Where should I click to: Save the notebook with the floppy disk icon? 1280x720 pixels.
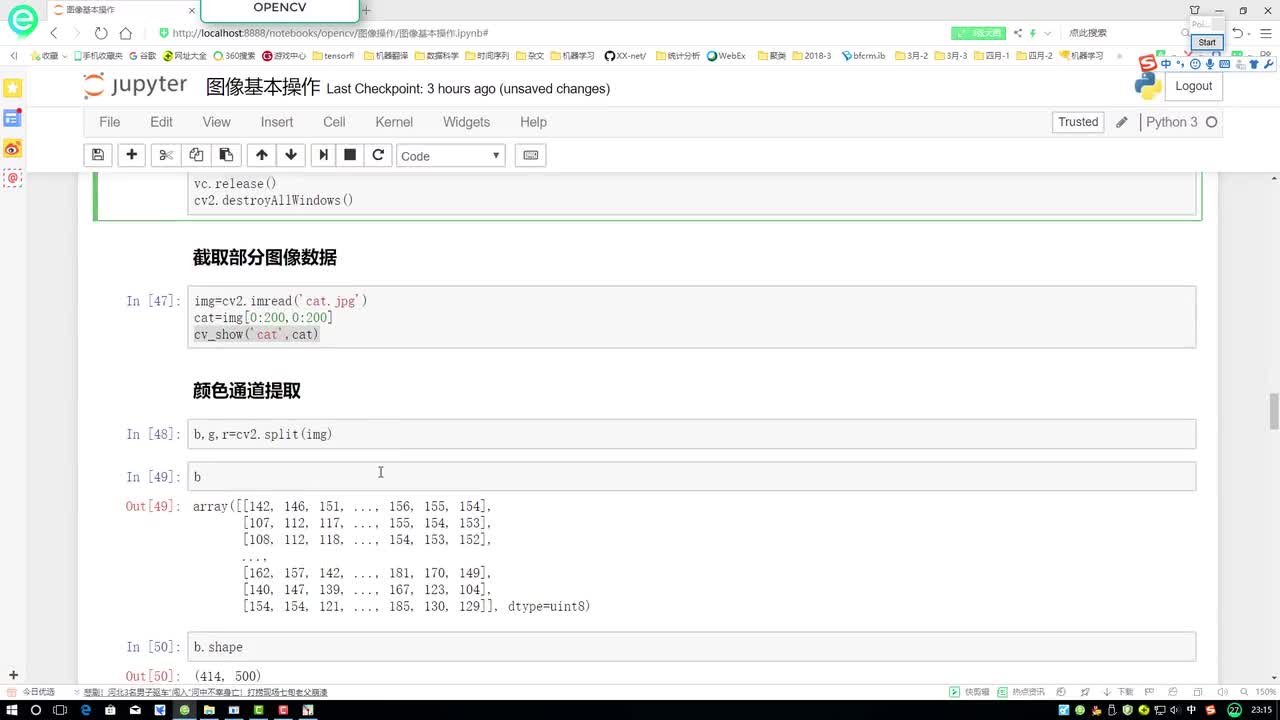(98, 155)
